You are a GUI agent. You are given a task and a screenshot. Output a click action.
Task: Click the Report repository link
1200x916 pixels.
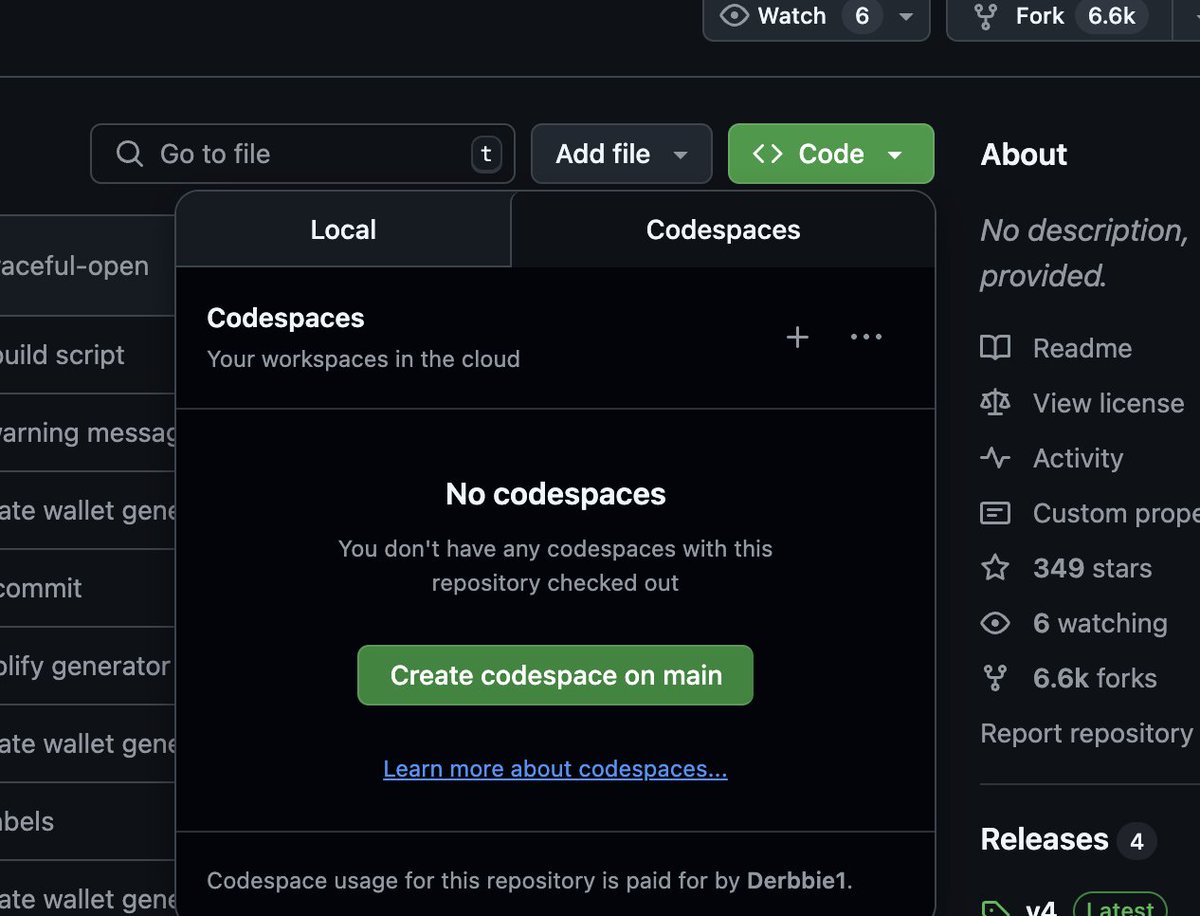coord(1086,733)
